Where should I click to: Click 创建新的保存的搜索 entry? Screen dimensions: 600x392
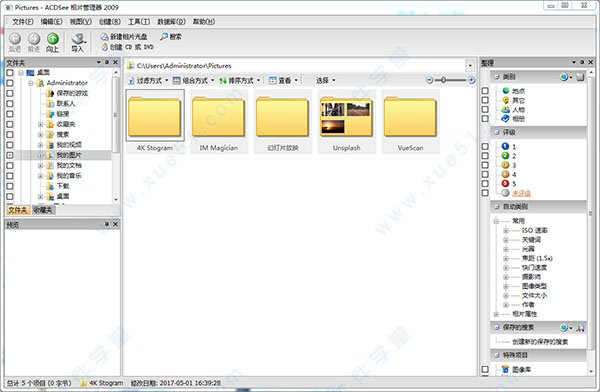pyautogui.click(x=540, y=342)
